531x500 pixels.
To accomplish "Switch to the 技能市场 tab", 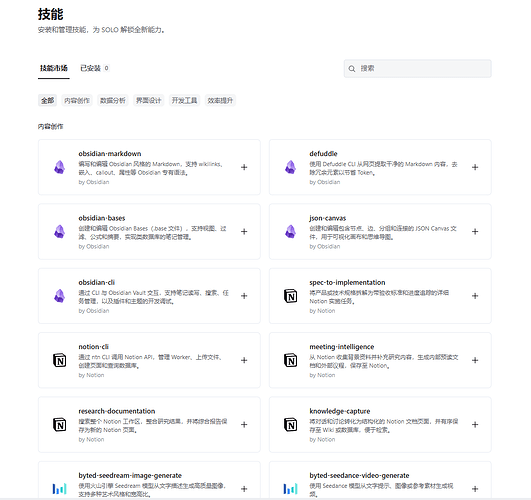I will (x=54, y=68).
